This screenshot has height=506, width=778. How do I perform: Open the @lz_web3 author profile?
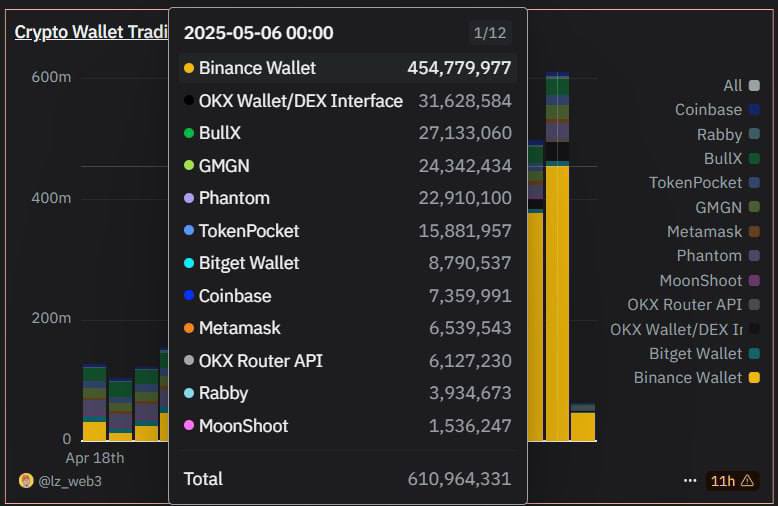pyautogui.click(x=70, y=481)
